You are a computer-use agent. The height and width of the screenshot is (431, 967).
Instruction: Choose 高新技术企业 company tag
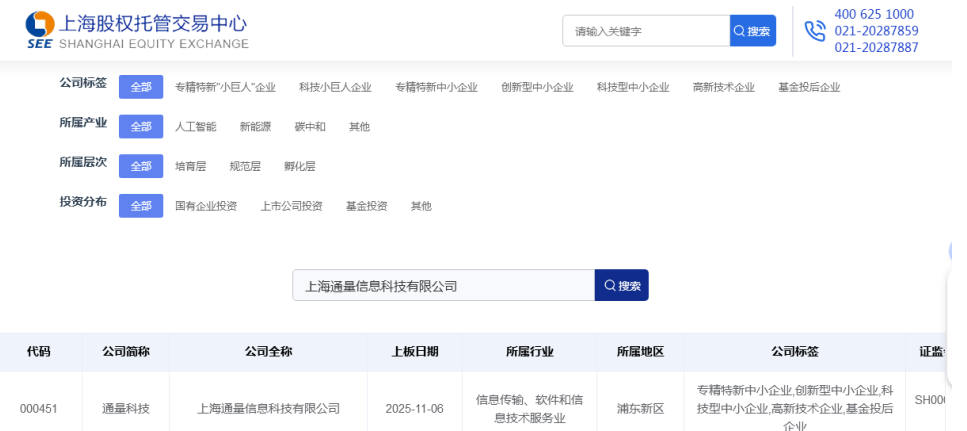point(723,87)
